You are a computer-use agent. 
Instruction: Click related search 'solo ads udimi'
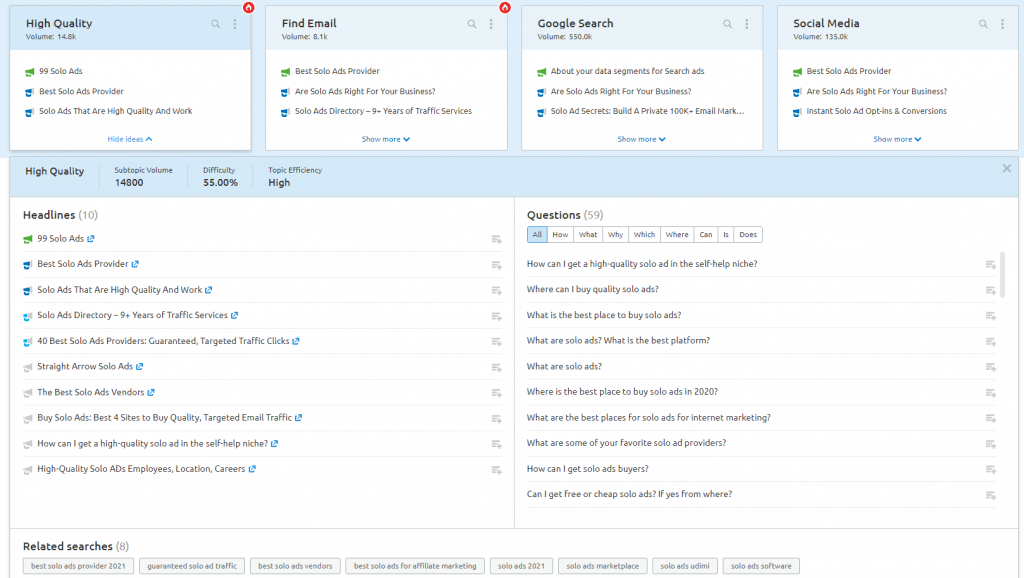pos(684,566)
